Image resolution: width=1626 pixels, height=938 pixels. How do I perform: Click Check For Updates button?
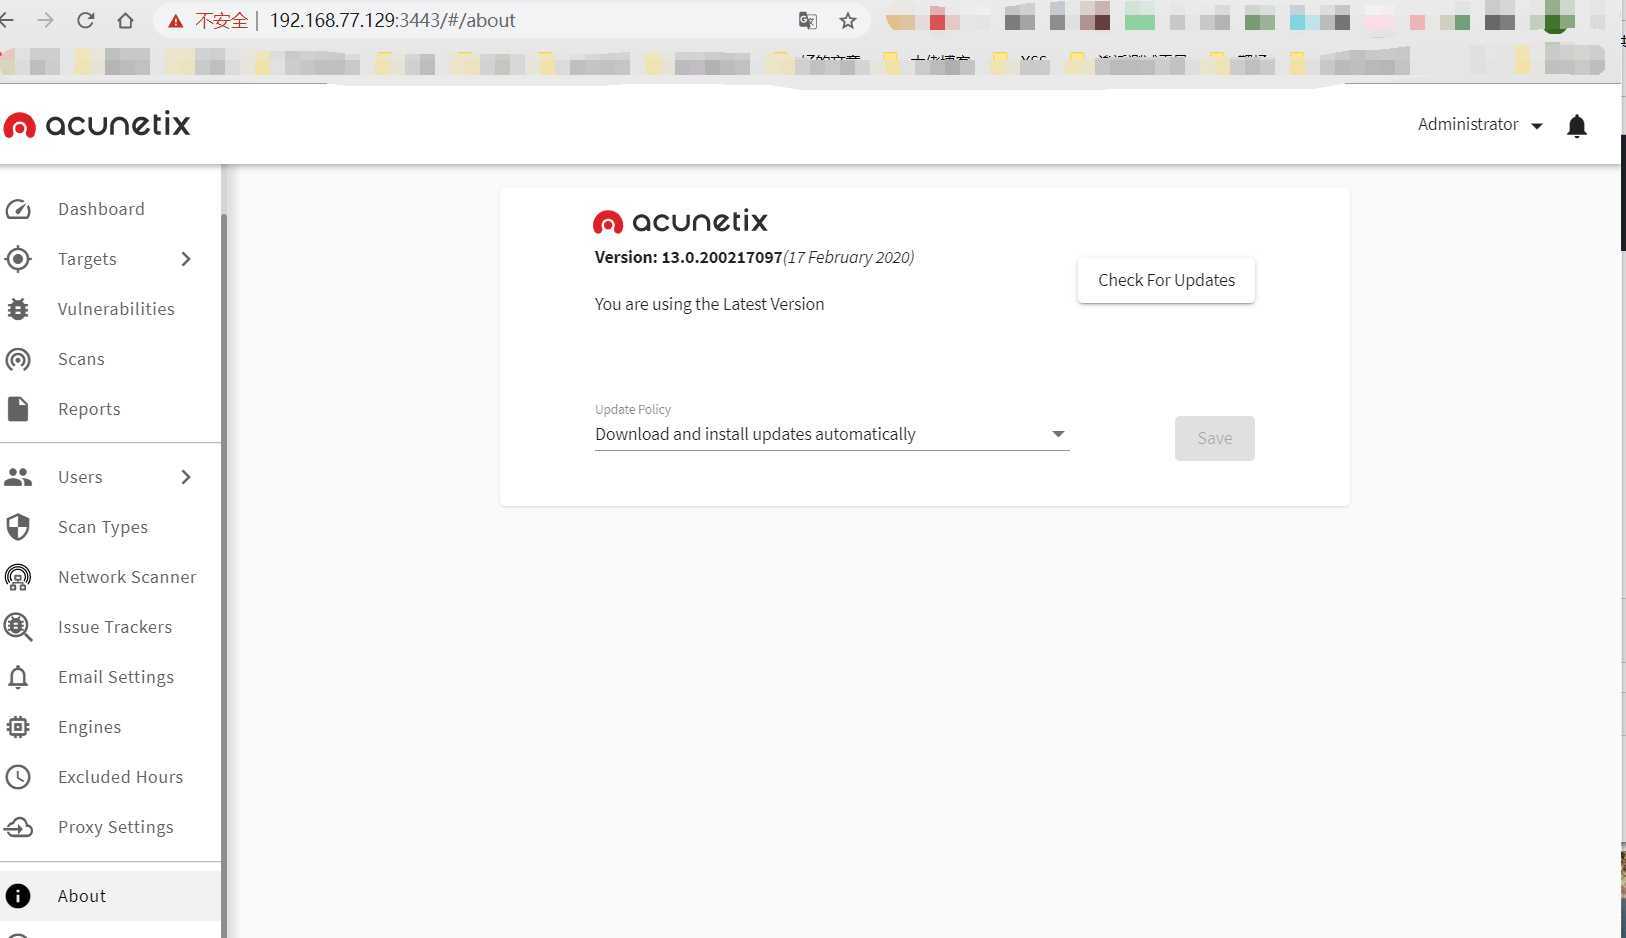(x=1166, y=280)
